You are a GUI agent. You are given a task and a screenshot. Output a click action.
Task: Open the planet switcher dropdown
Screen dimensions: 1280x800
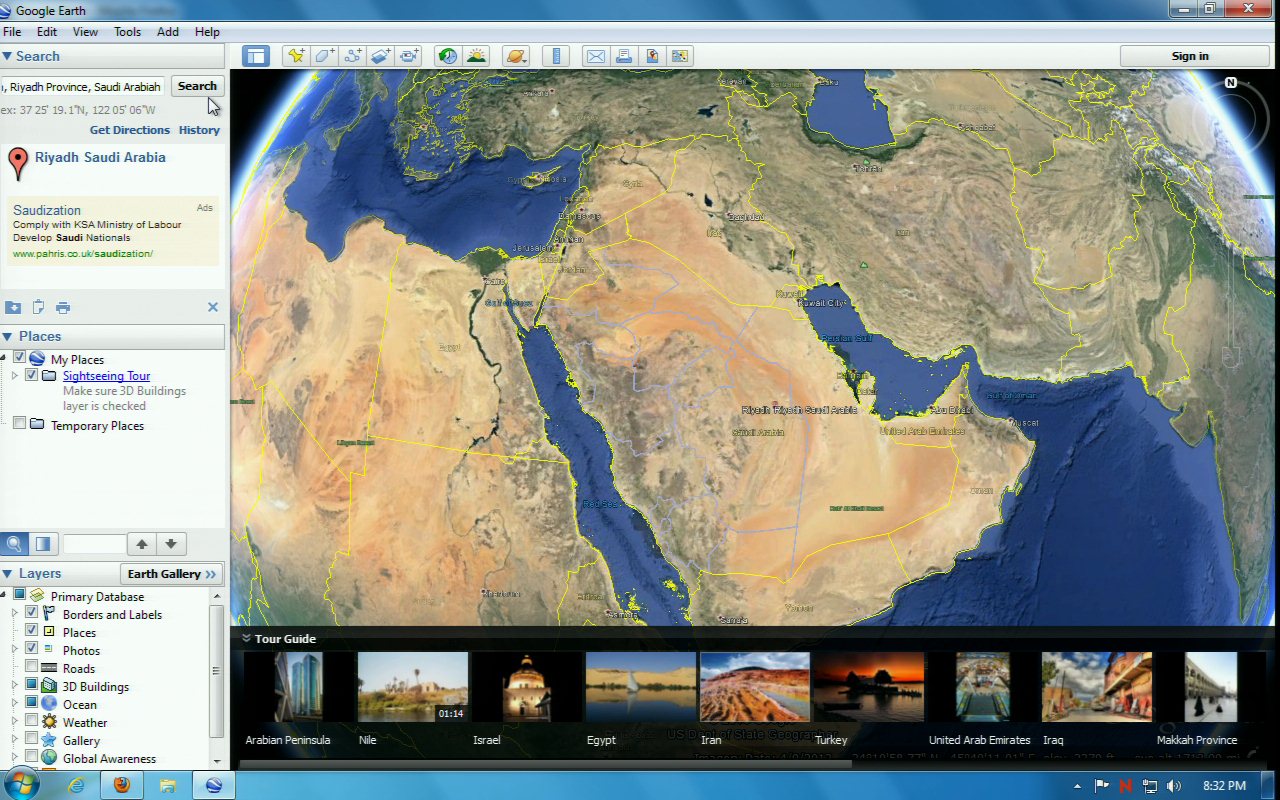tap(516, 56)
